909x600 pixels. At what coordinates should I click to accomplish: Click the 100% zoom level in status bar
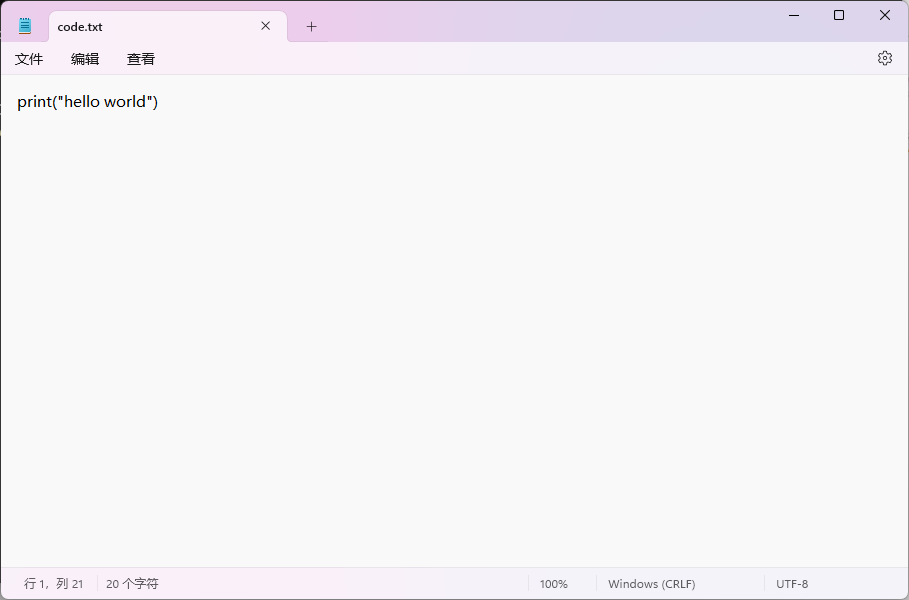tap(553, 584)
